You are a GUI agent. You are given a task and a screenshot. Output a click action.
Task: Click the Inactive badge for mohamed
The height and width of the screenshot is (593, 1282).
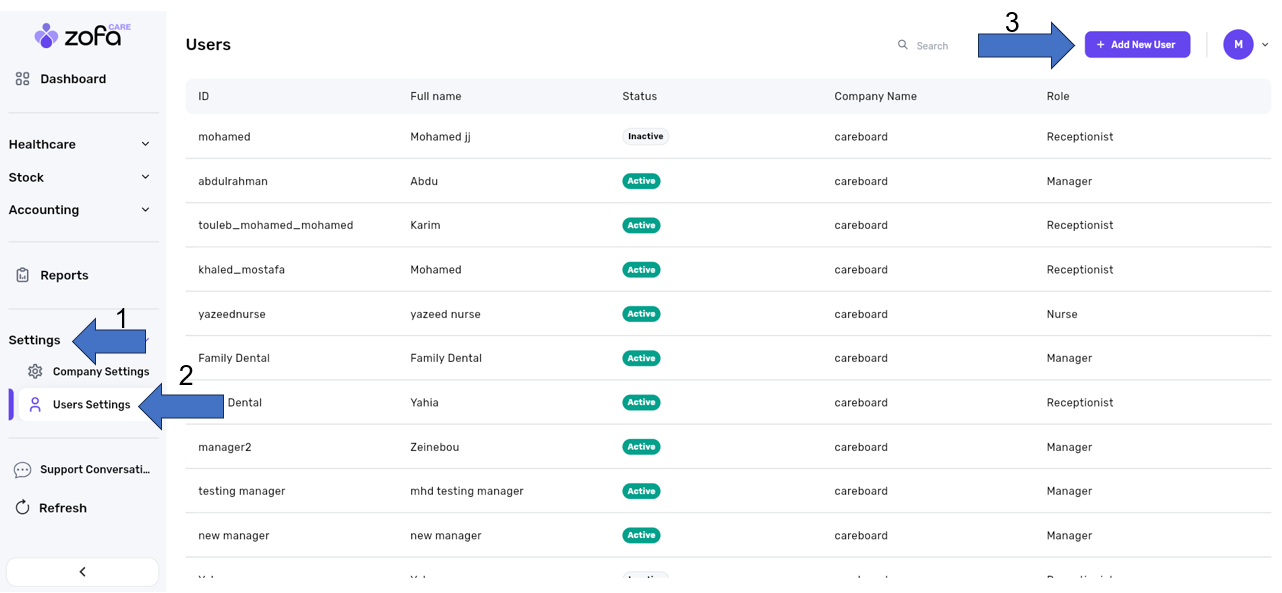pyautogui.click(x=645, y=136)
